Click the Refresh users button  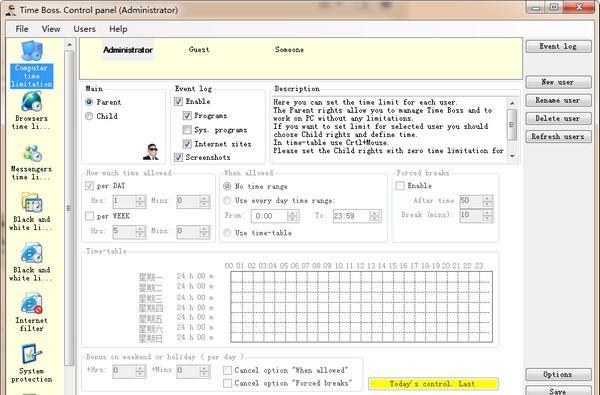coord(558,137)
